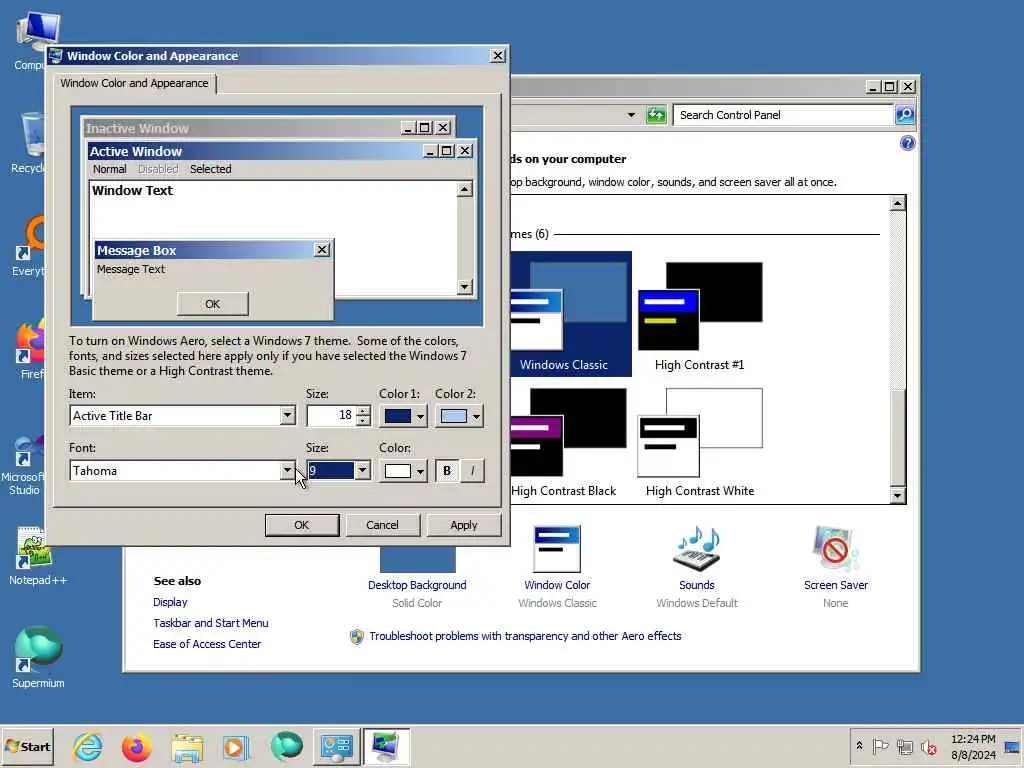Click Selected in the preview menu bar
The width and height of the screenshot is (1024, 768).
[210, 169]
